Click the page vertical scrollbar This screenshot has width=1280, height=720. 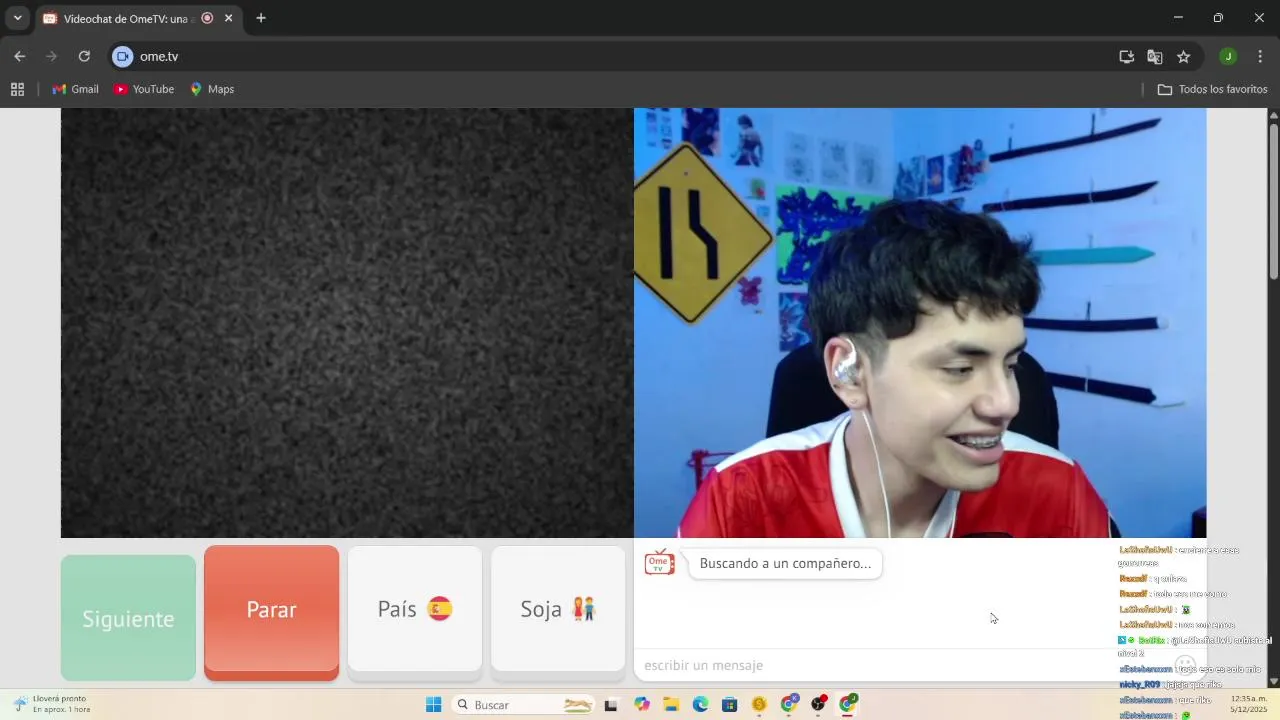[1273, 200]
